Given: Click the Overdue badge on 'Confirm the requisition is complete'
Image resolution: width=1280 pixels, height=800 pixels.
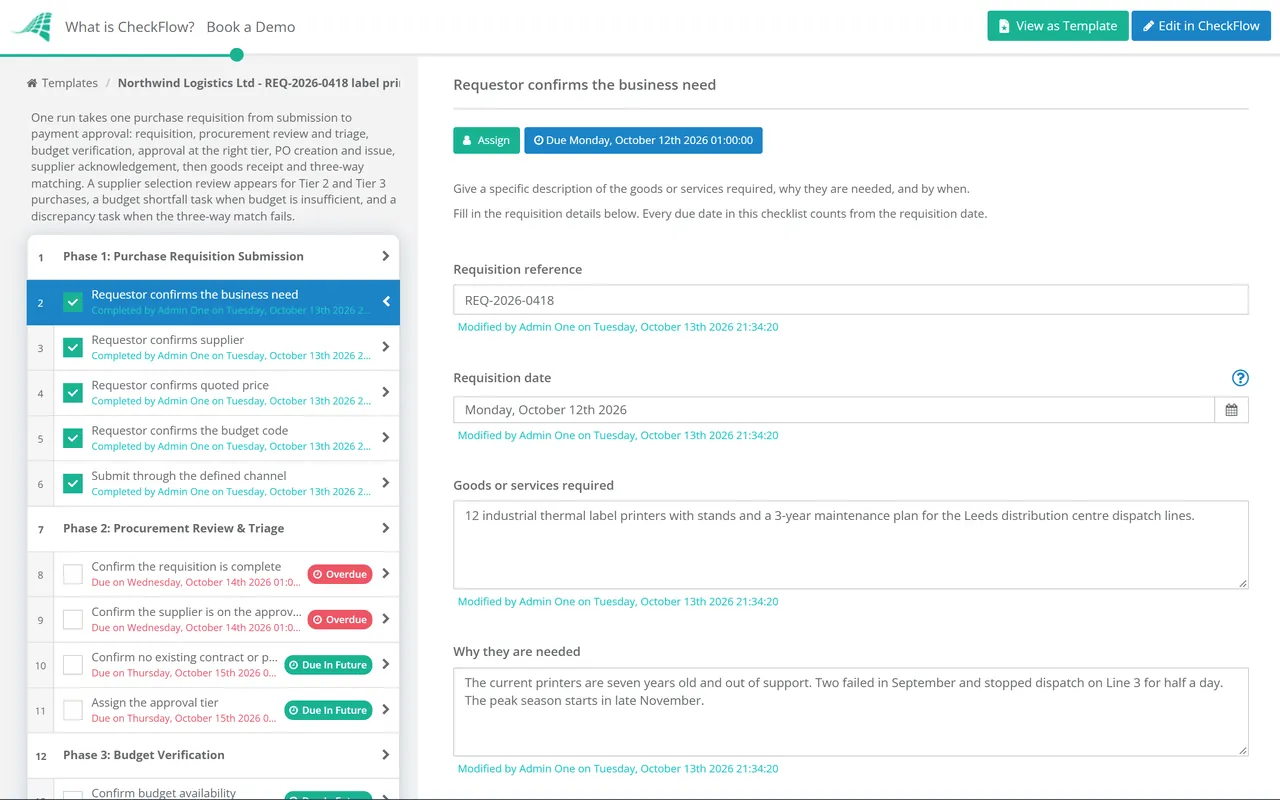Looking at the screenshot, I should coord(340,574).
